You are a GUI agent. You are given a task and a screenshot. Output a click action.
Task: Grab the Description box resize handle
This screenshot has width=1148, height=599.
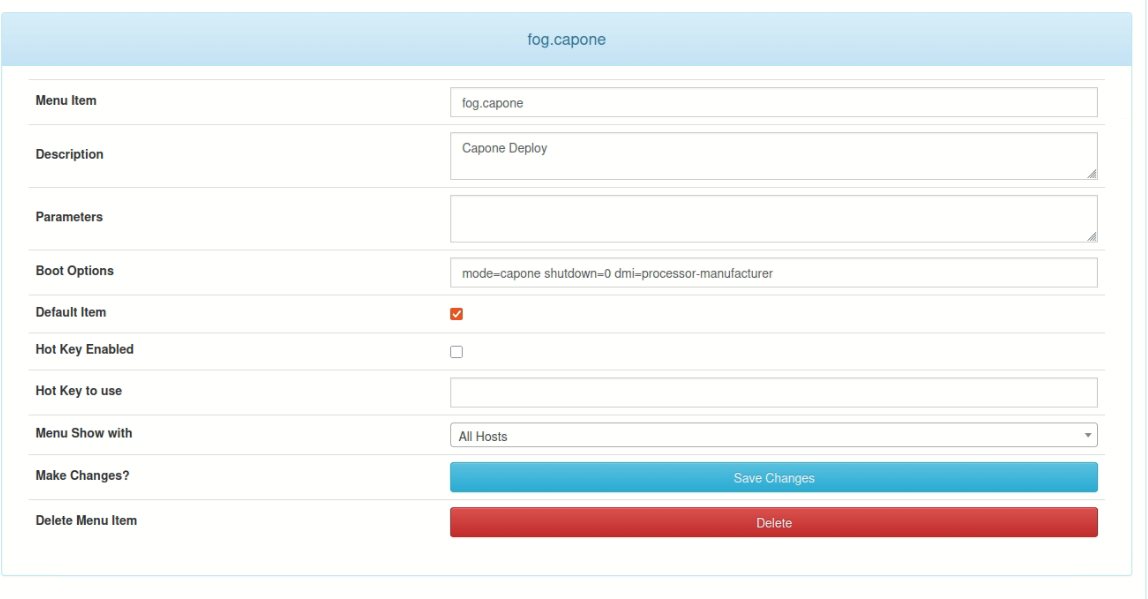point(1091,173)
